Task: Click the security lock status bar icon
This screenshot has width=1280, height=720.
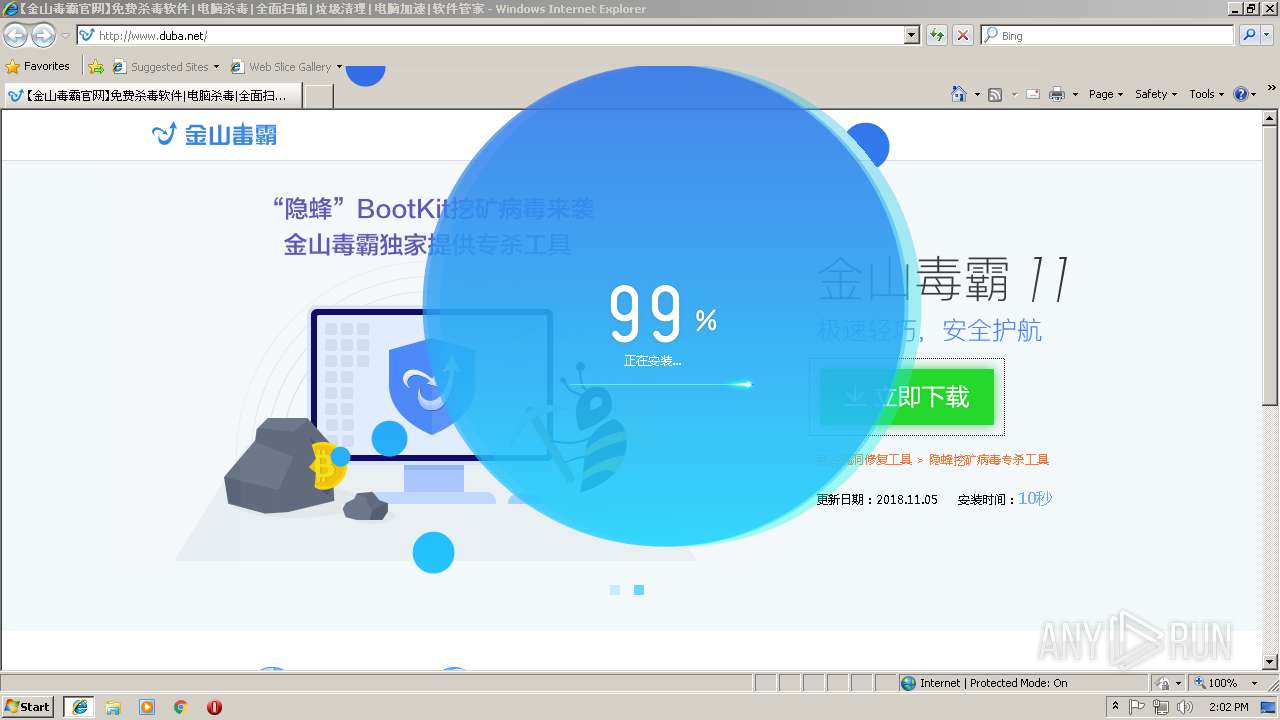Action: pos(1163,683)
